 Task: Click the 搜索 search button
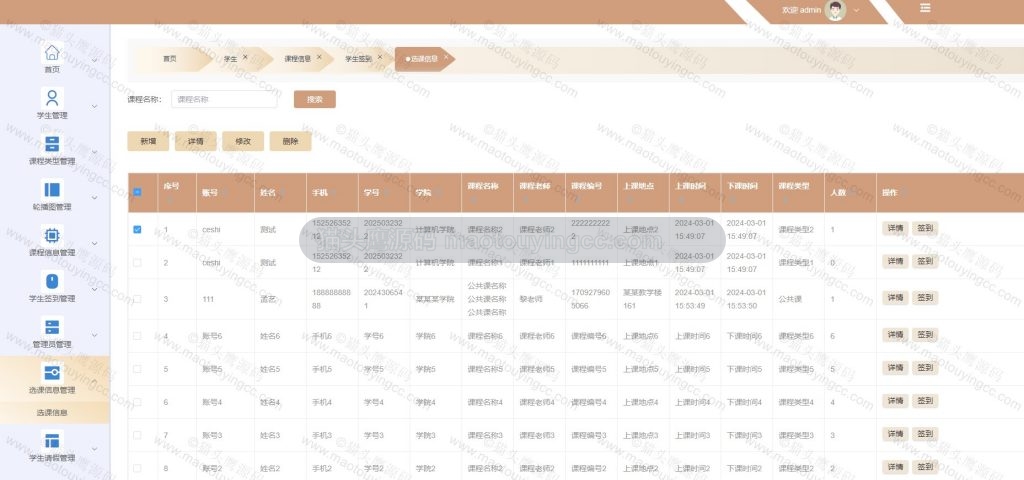click(315, 99)
